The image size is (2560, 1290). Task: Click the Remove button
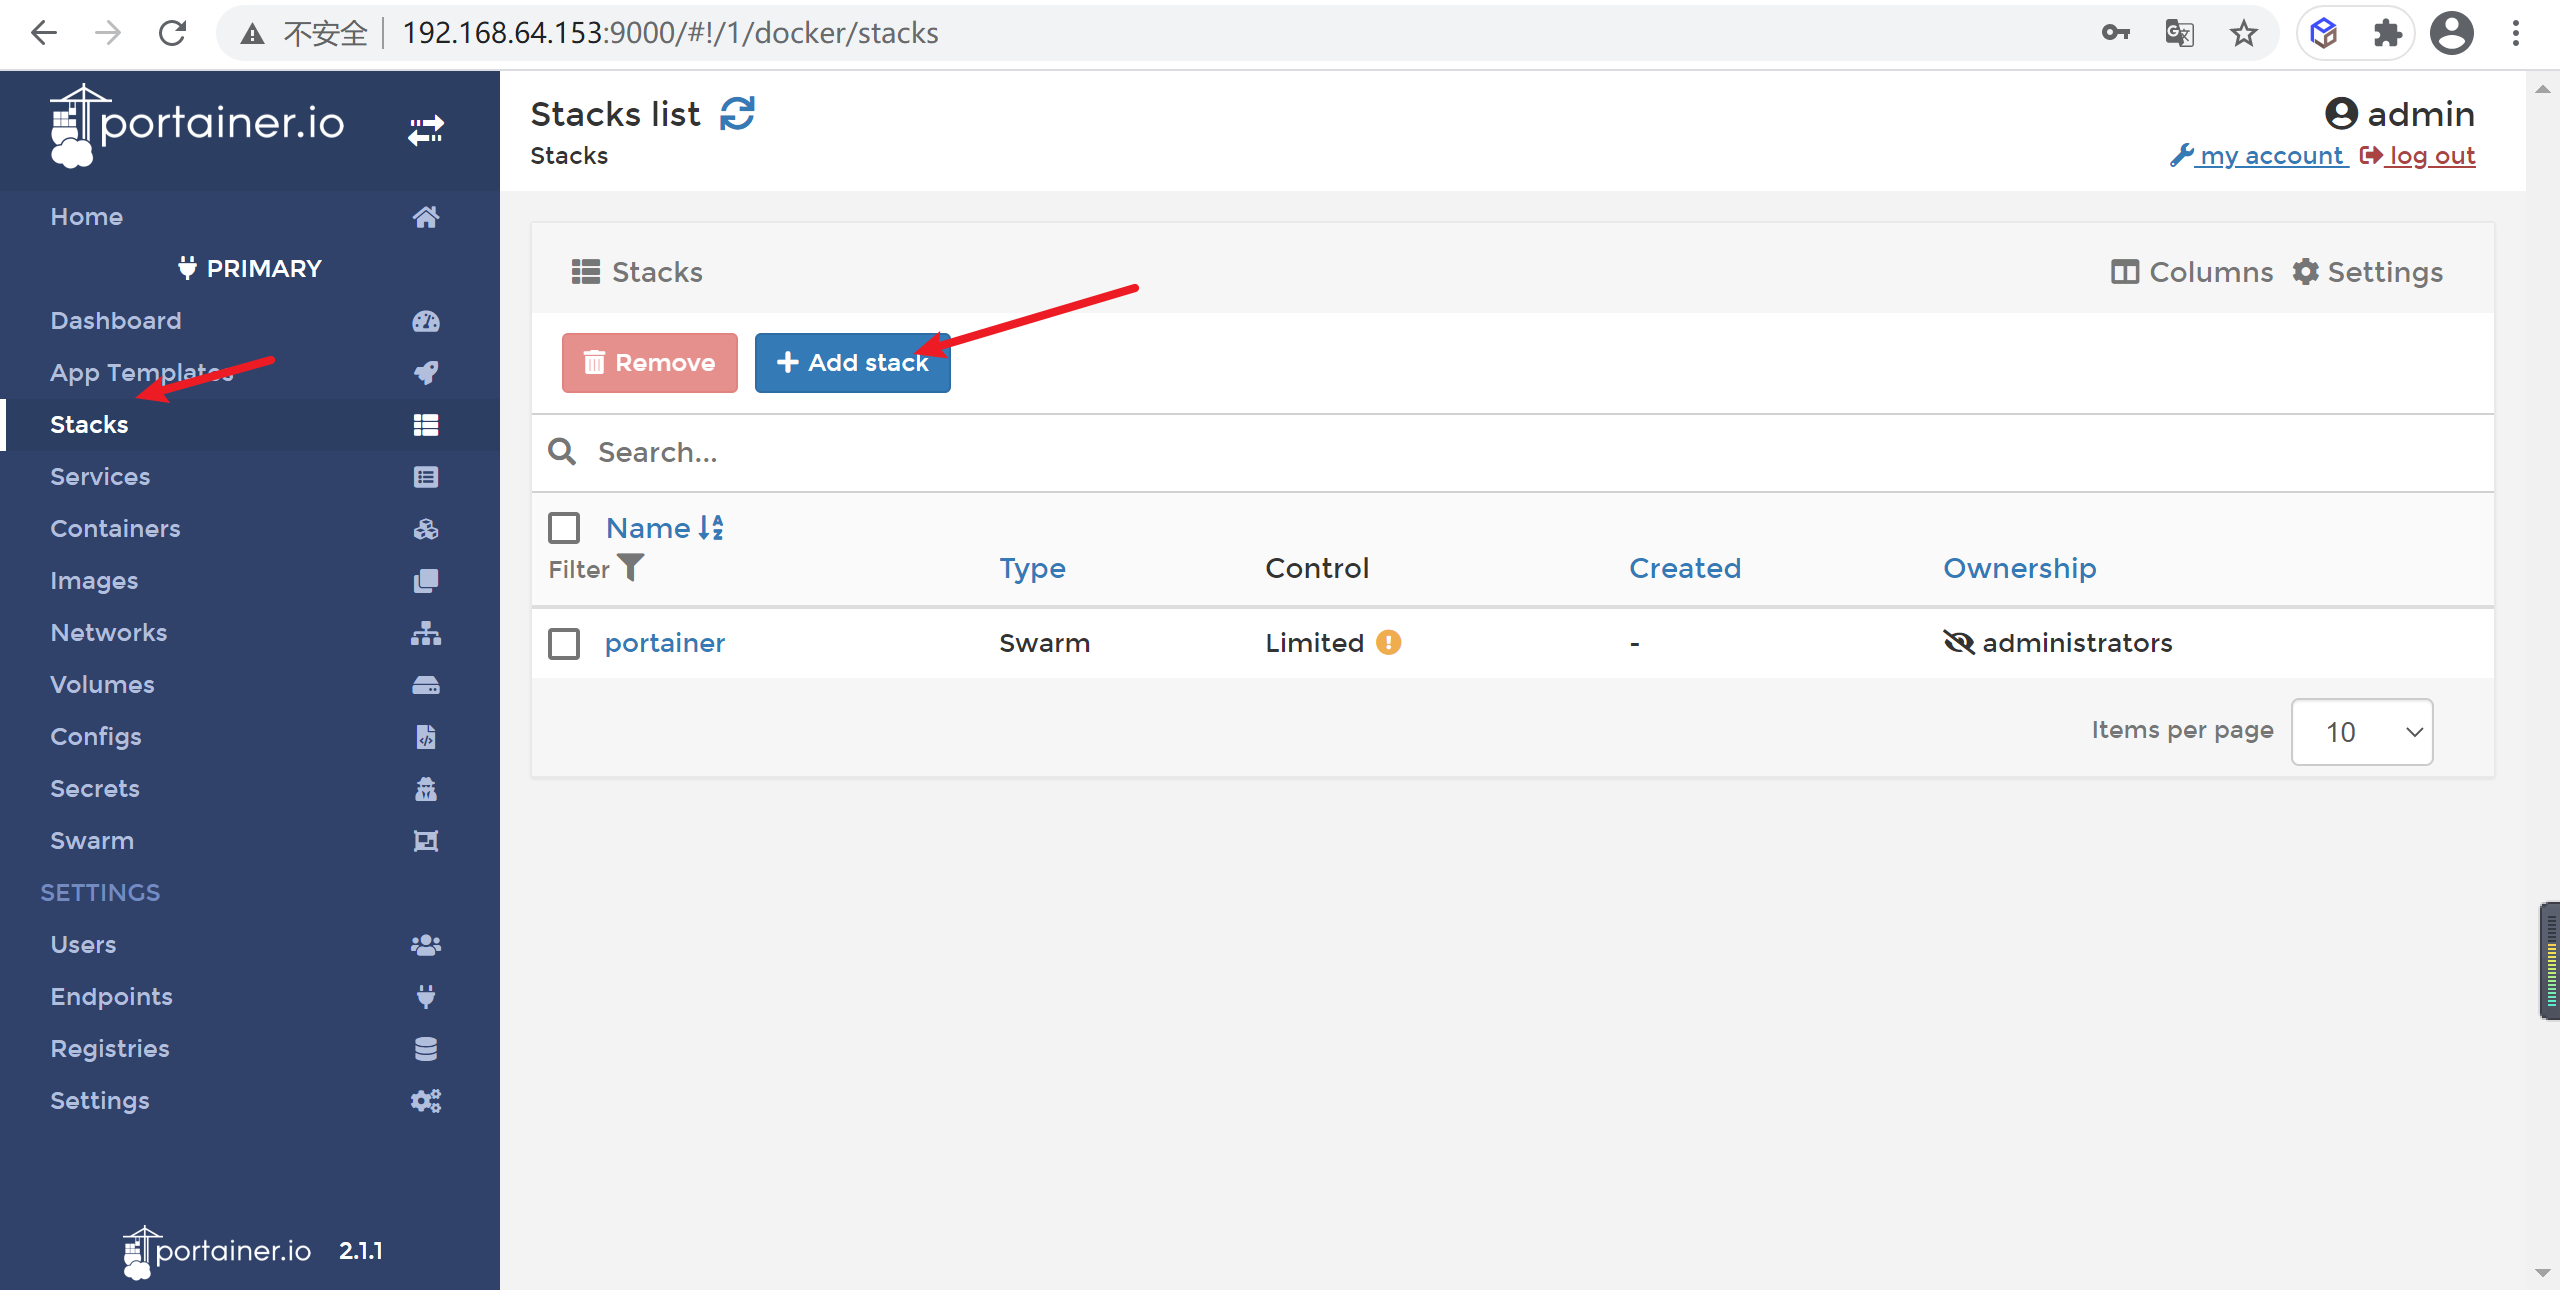pyautogui.click(x=650, y=360)
